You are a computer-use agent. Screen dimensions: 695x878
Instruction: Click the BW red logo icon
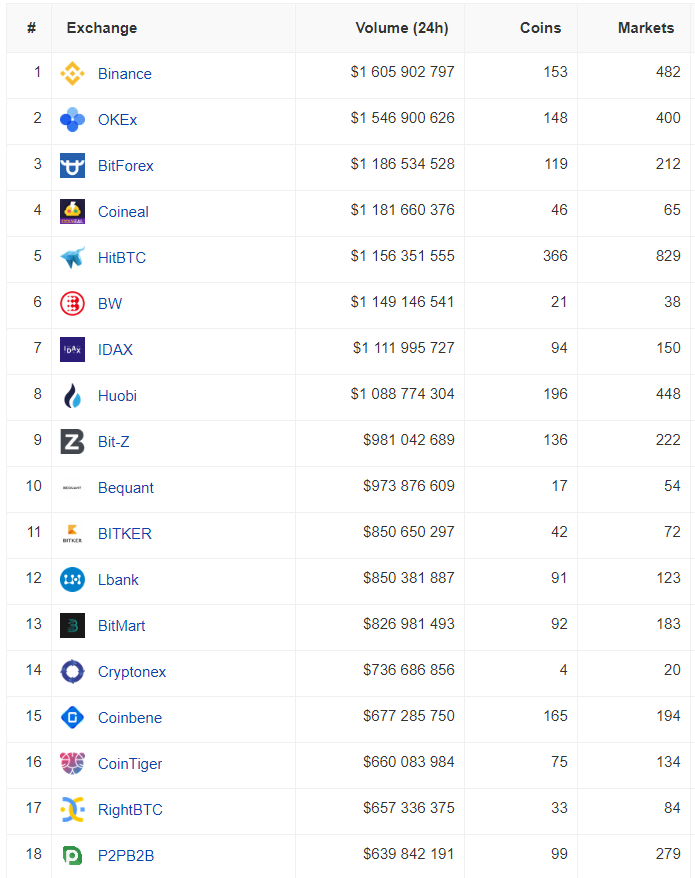[72, 304]
